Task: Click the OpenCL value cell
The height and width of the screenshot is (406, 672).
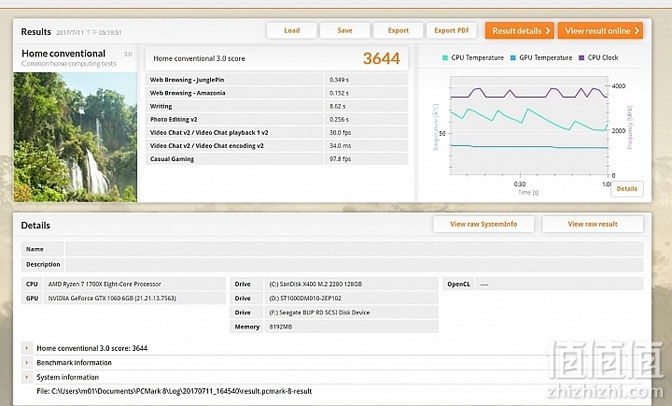Action: pyautogui.click(x=559, y=284)
